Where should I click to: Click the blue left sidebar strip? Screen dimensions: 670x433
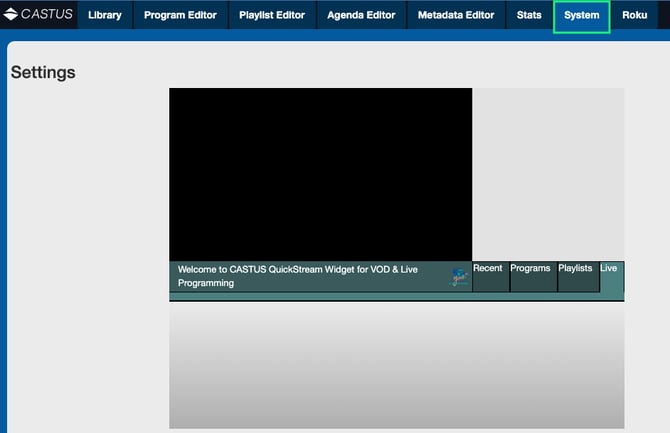(3, 240)
